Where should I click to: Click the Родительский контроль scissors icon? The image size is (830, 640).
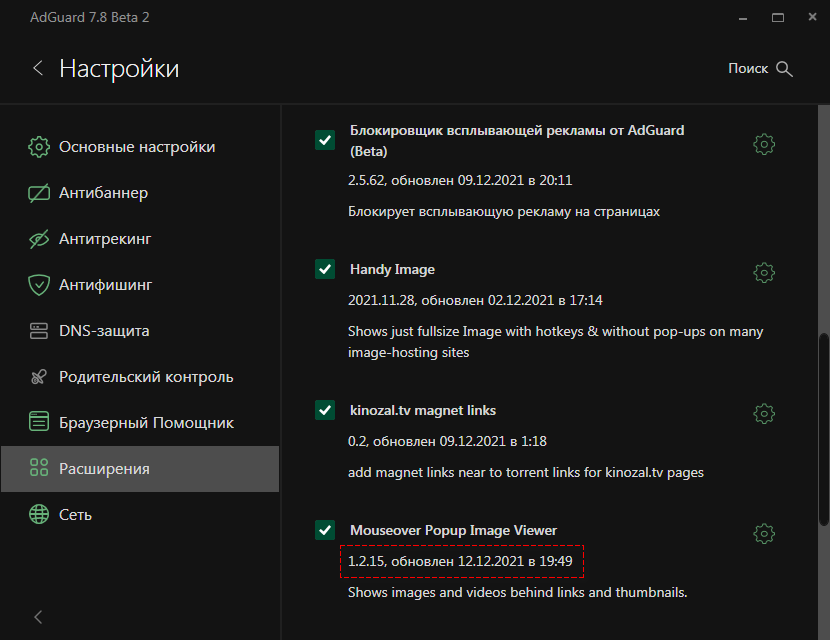tap(38, 376)
